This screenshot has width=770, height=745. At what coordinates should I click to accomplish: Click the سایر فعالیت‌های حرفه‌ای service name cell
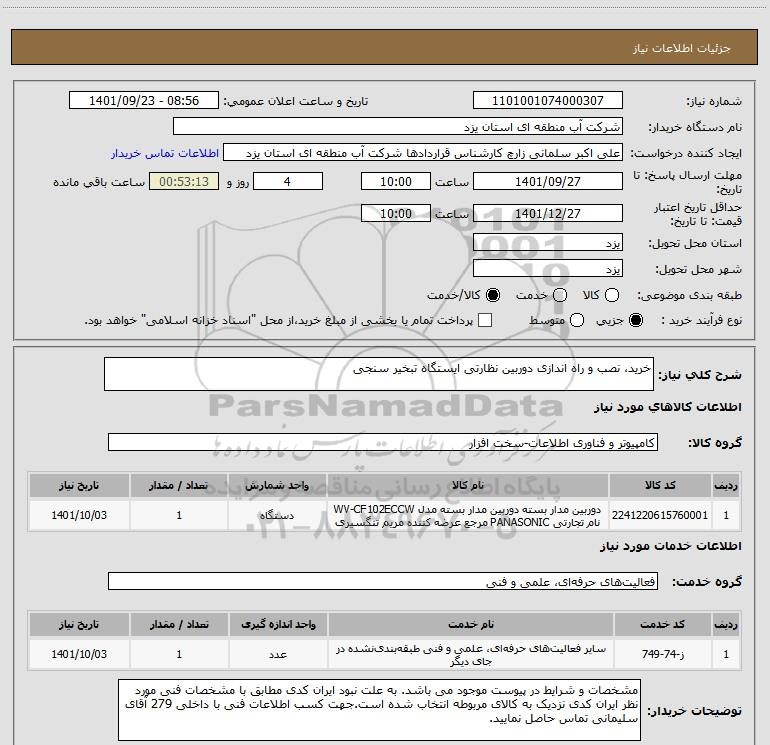pos(470,654)
